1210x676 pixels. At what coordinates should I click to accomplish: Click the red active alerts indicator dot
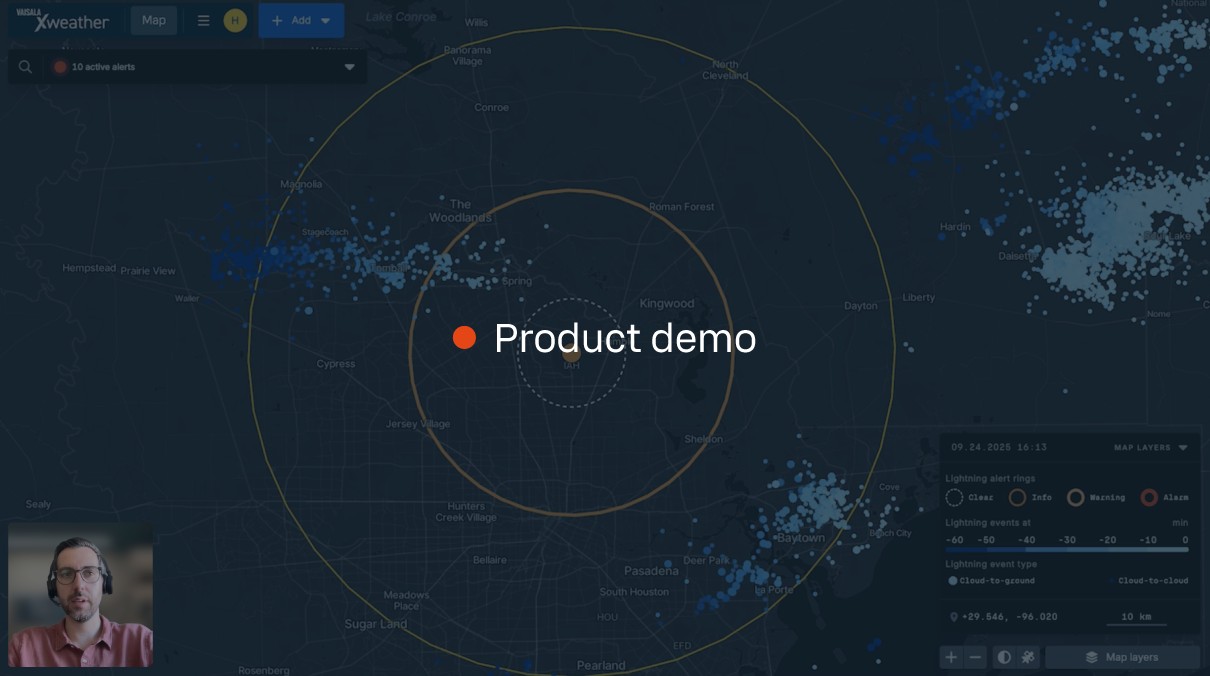[x=60, y=67]
